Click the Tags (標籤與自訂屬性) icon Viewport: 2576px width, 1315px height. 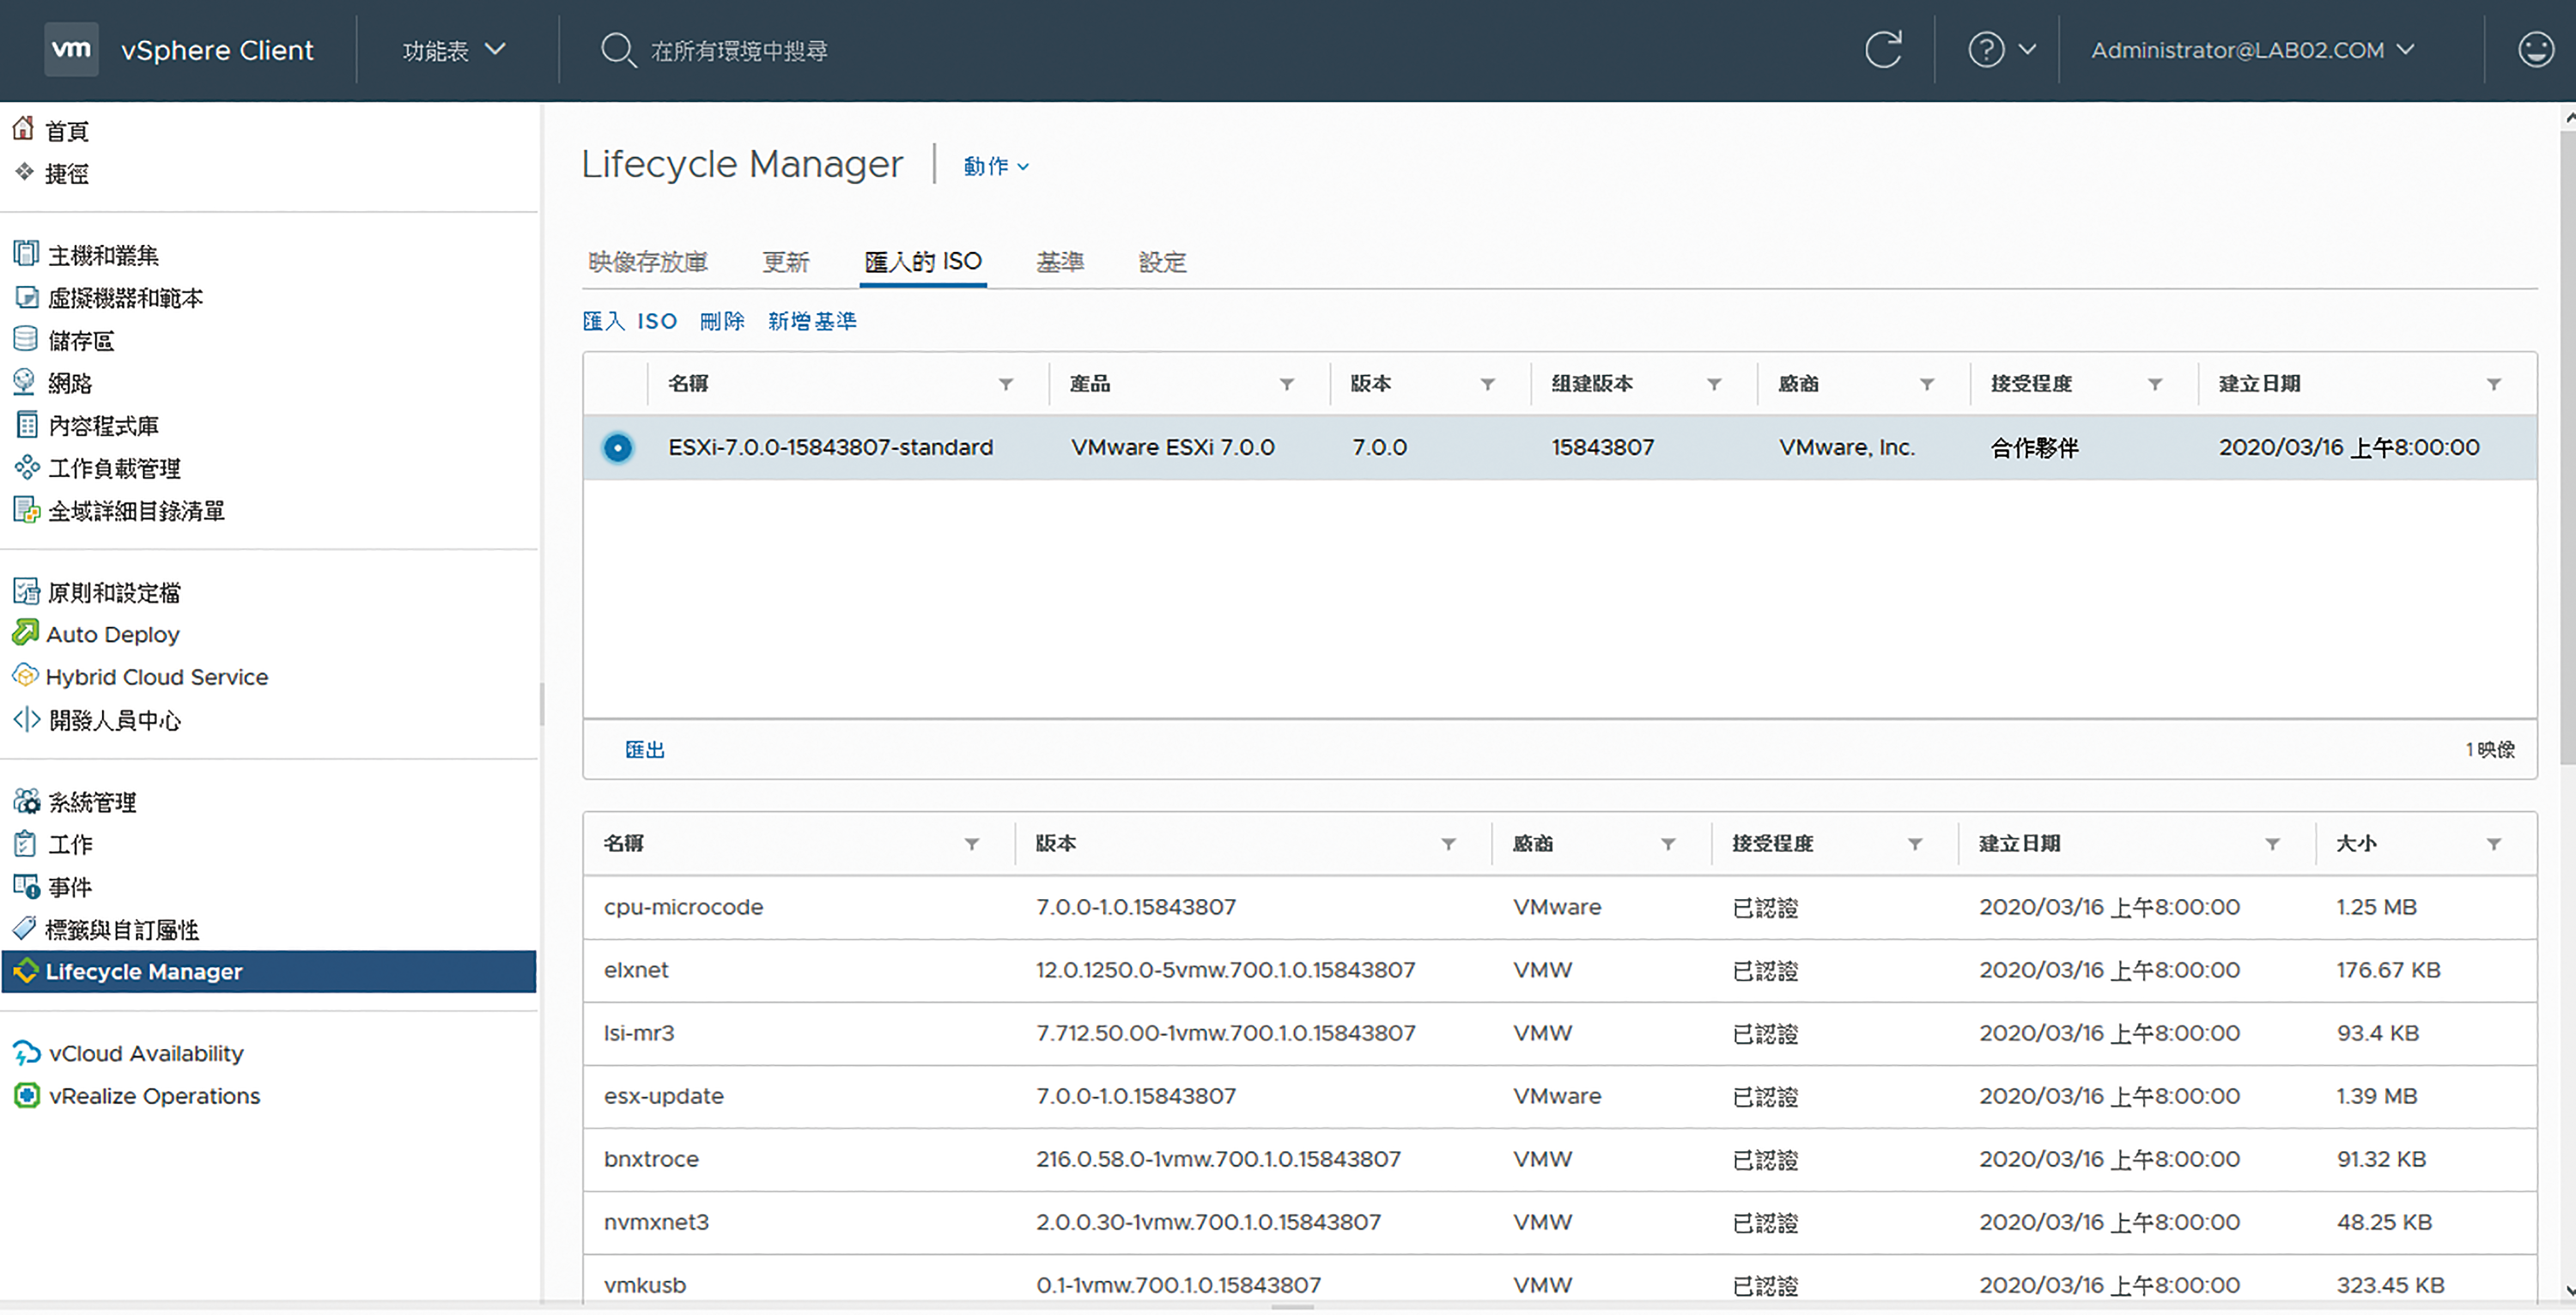(24, 928)
